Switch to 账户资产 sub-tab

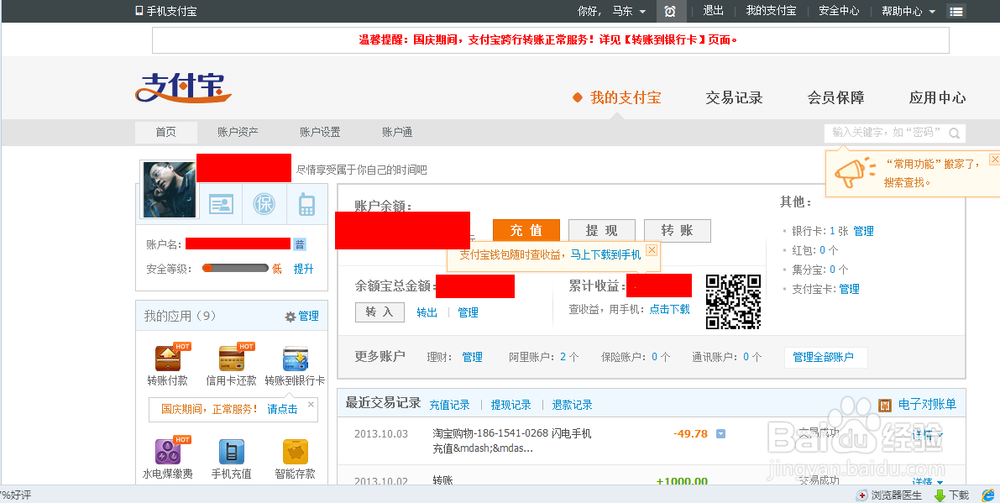238,133
